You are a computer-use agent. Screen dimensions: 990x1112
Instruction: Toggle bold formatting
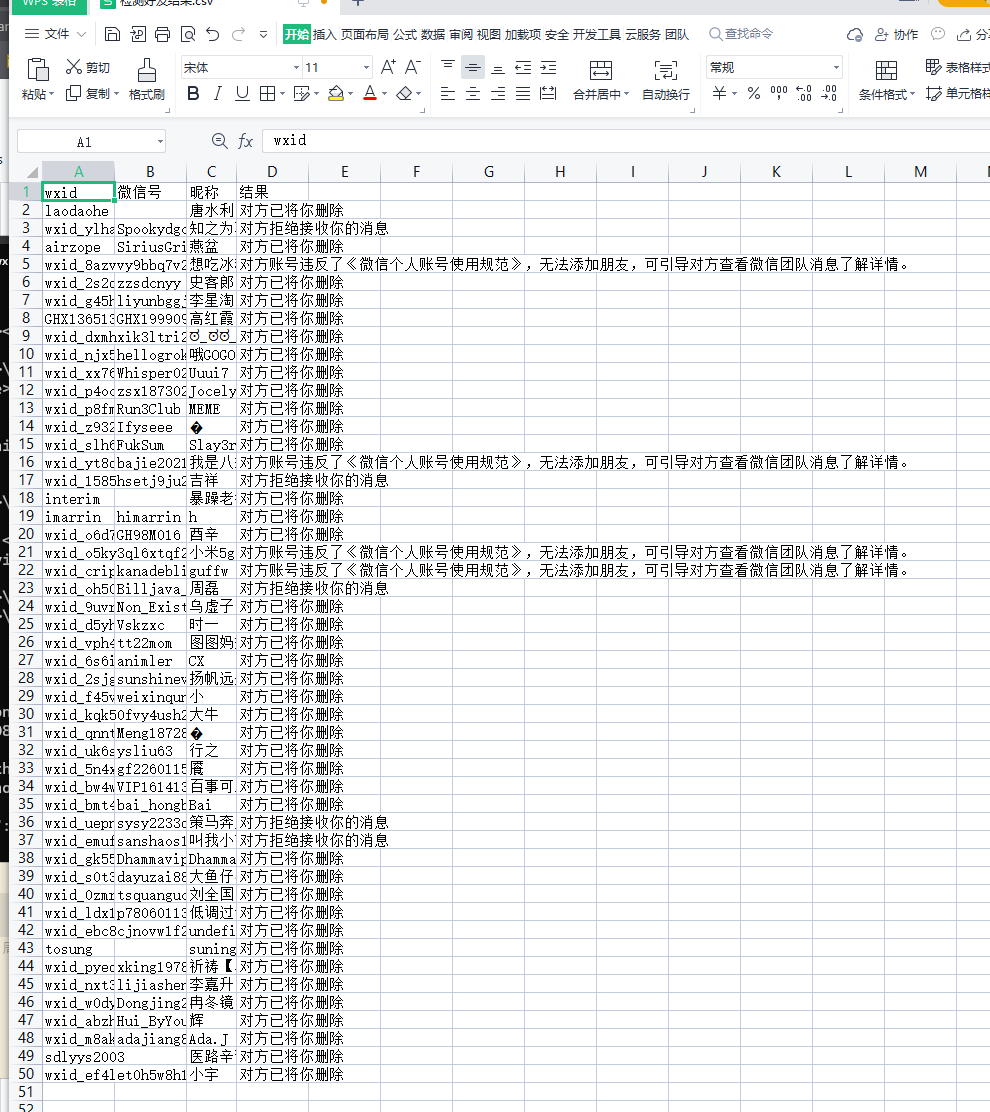pos(193,94)
